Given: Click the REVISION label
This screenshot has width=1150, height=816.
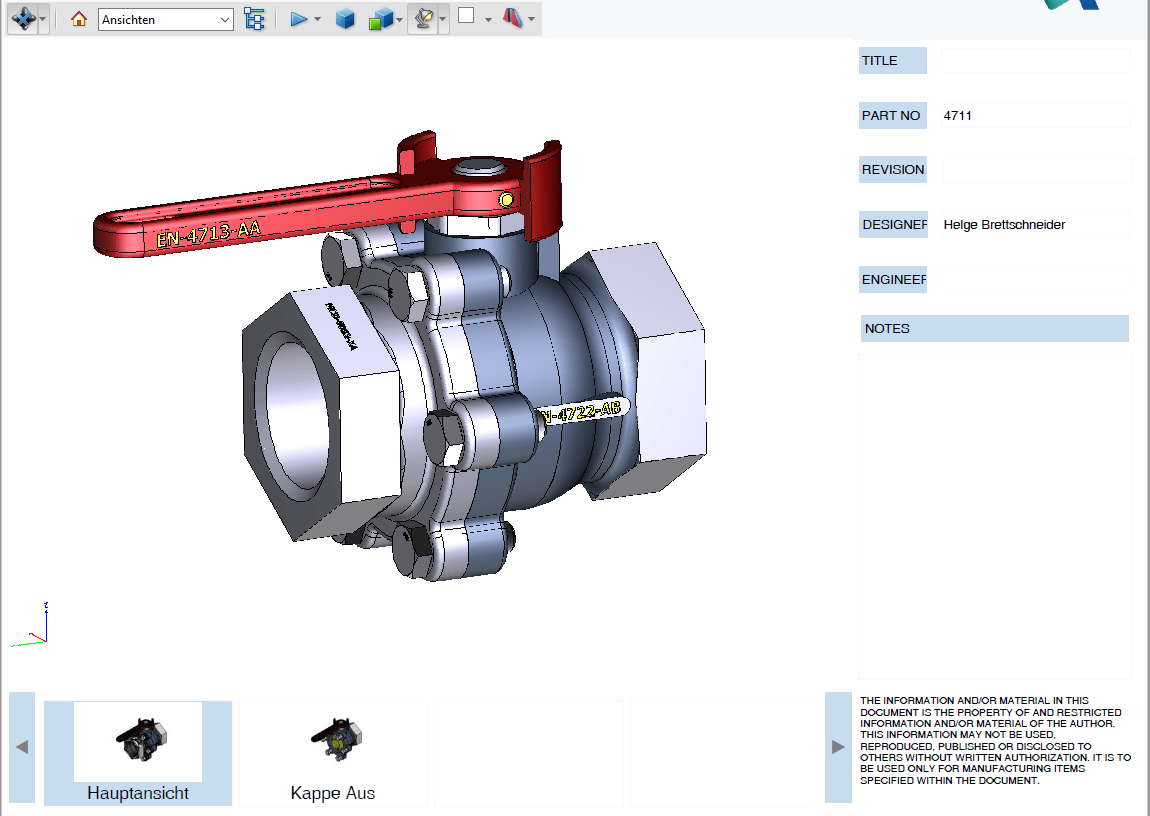Looking at the screenshot, I should [x=893, y=169].
